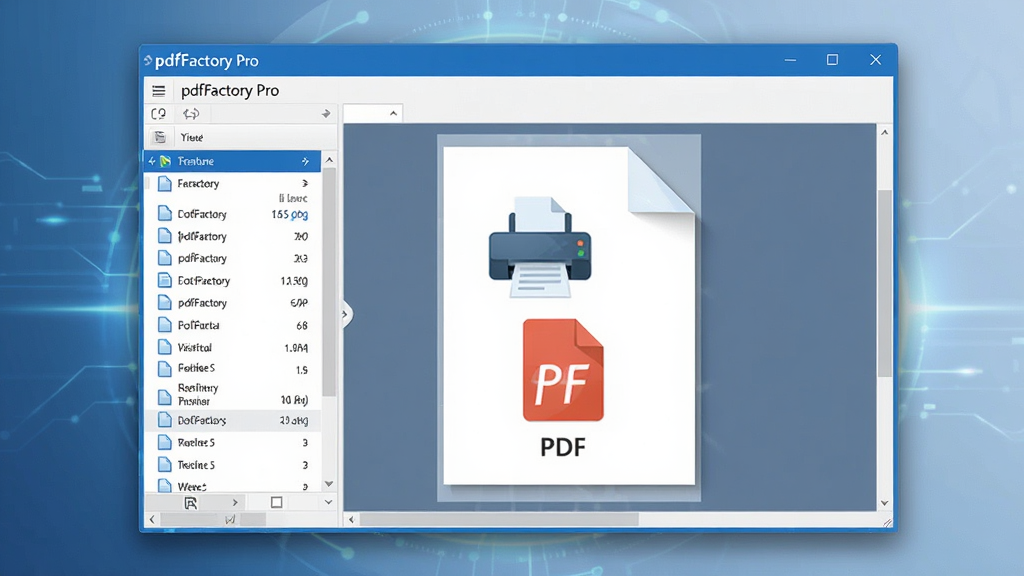The image size is (1024, 576).
Task: Click the green icon in highlighted Feature row
Action: coord(165,161)
